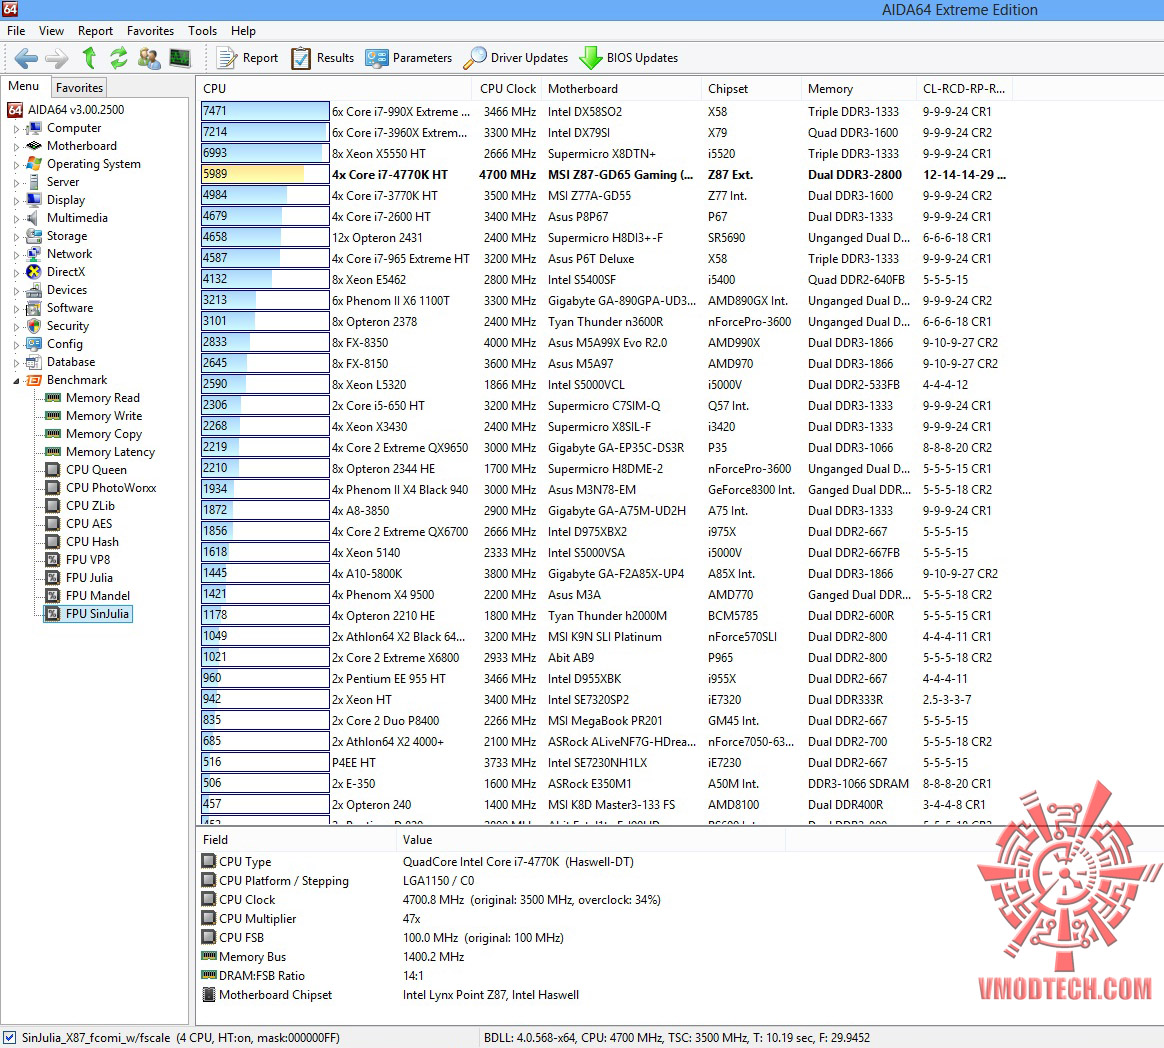Sort by the CL-RCD-RP-R... column header
Screen dimensions: 1164x1048
[964, 88]
